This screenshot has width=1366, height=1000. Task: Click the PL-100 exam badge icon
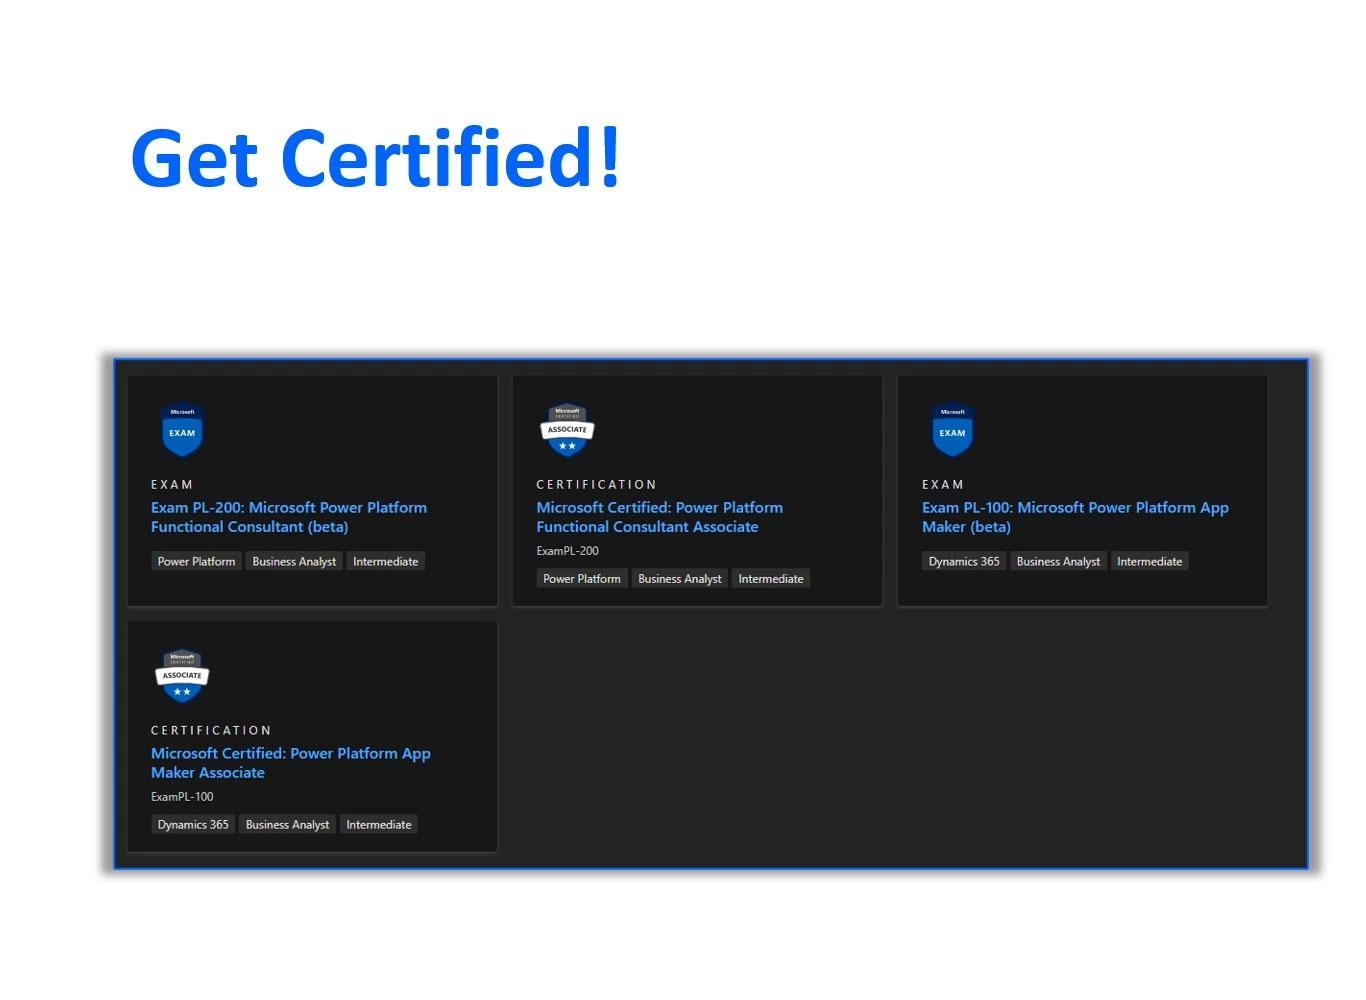pos(952,429)
